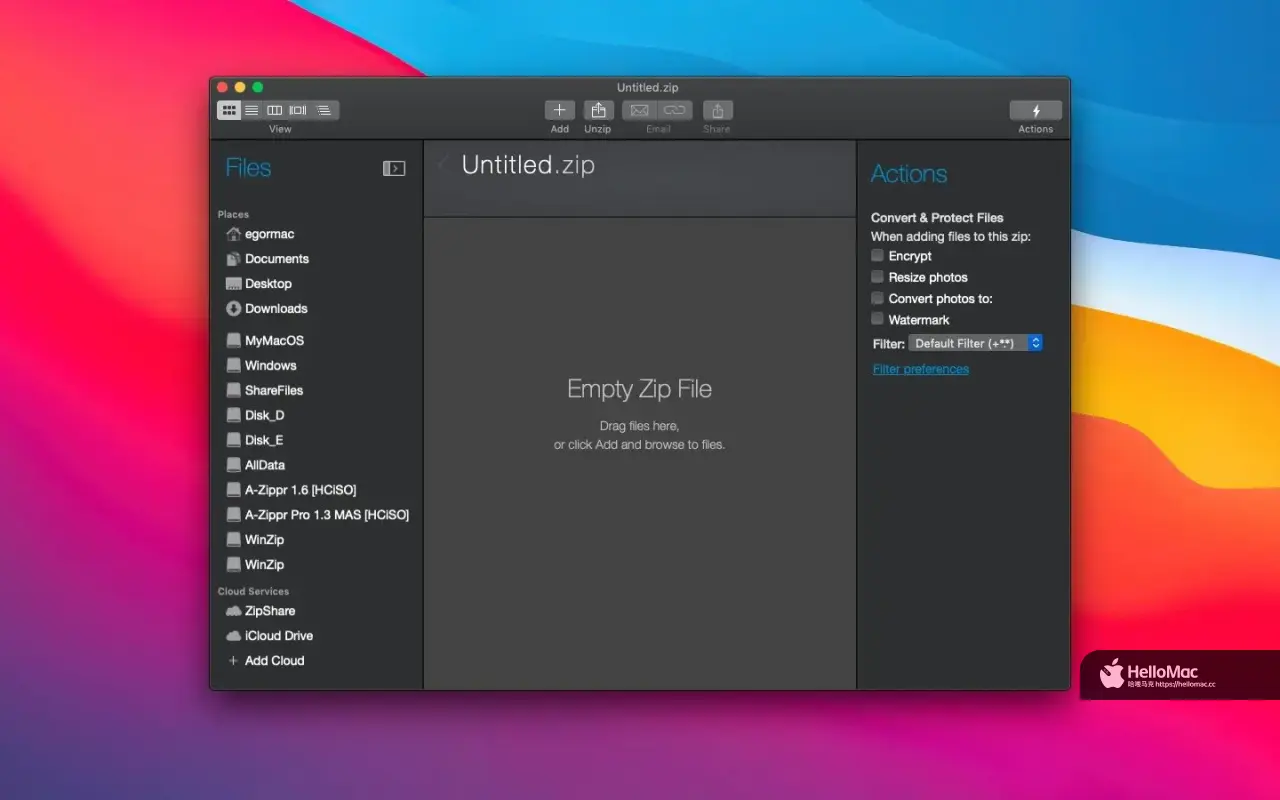Click the Unzip toolbar button

coord(598,110)
